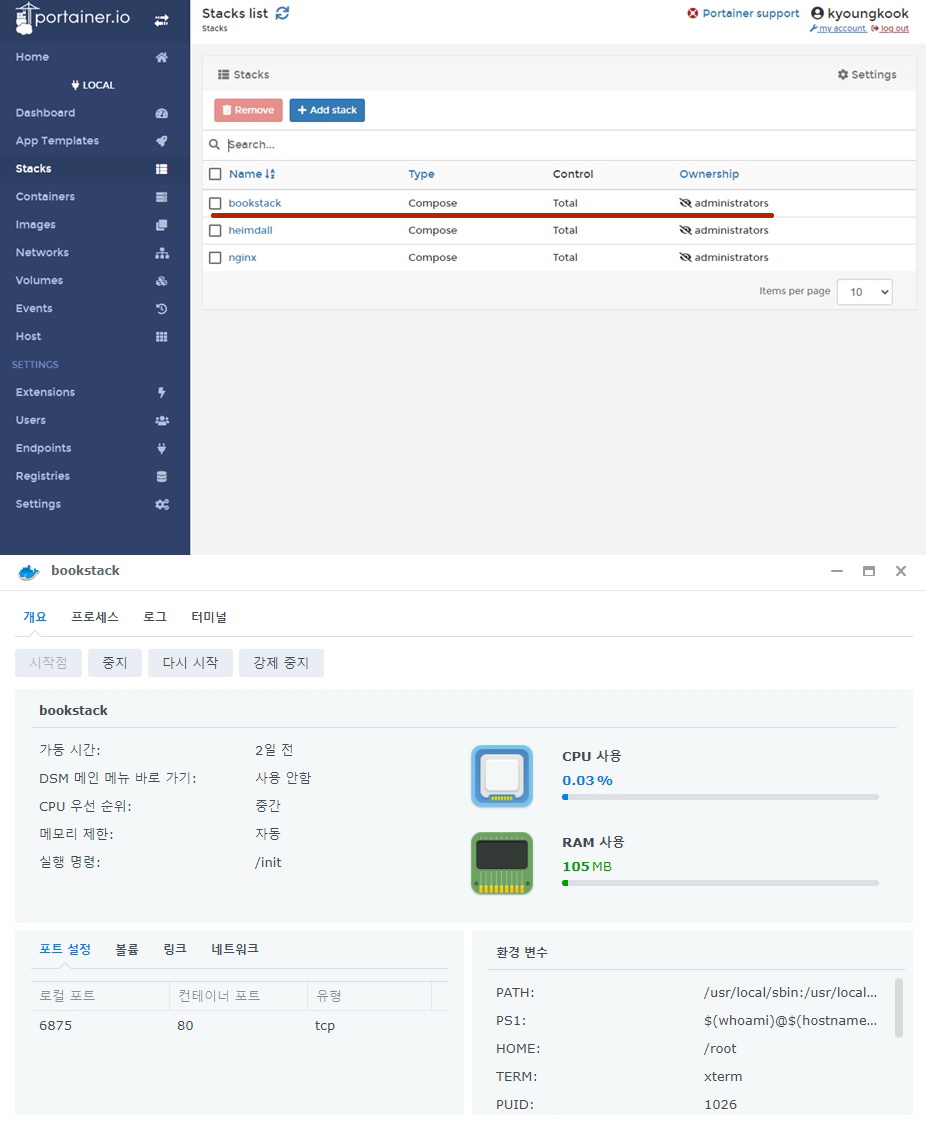The height and width of the screenshot is (1128, 926).
Task: Click the Docker whale icon in bookstack window
Action: (x=29, y=572)
